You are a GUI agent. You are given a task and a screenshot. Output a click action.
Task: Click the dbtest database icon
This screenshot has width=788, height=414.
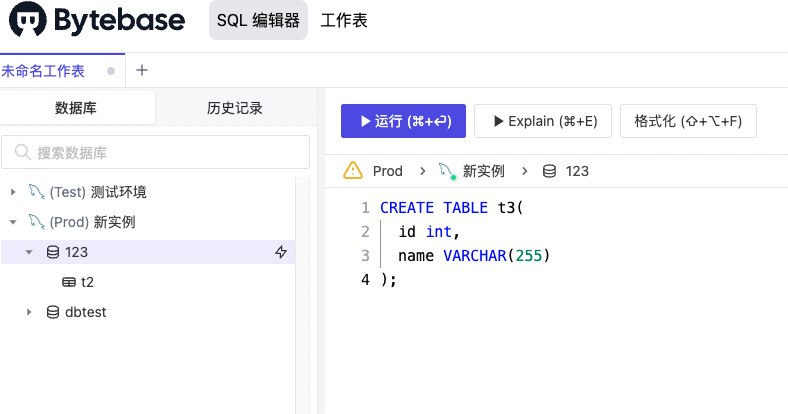tap(52, 312)
